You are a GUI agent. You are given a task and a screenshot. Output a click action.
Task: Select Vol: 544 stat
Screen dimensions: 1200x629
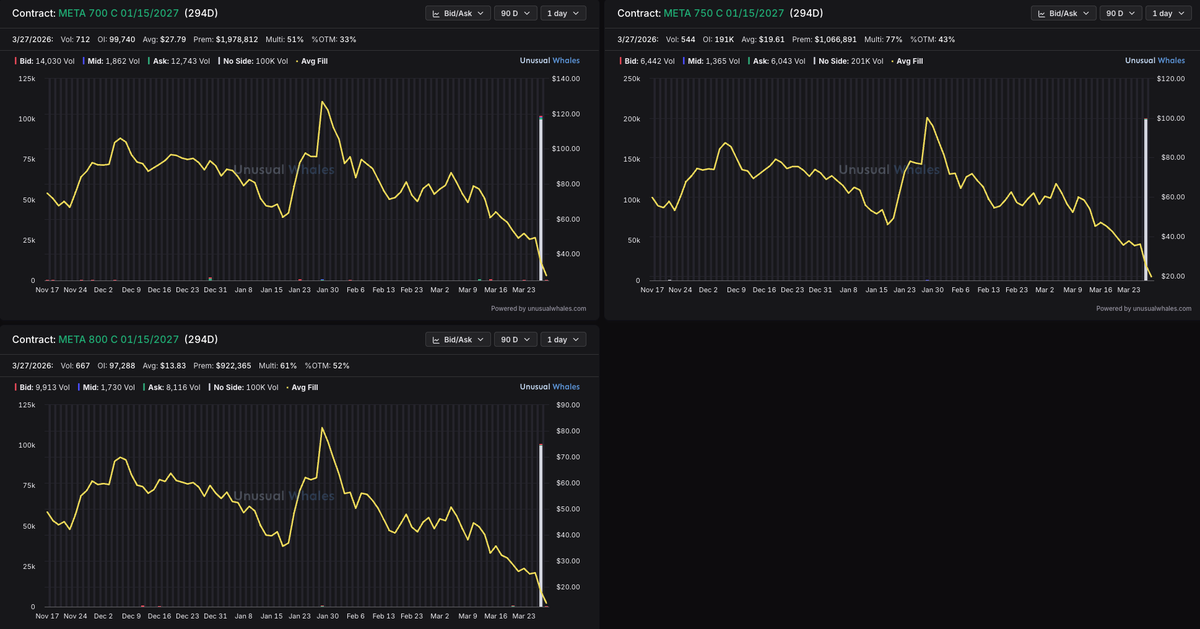(x=679, y=39)
